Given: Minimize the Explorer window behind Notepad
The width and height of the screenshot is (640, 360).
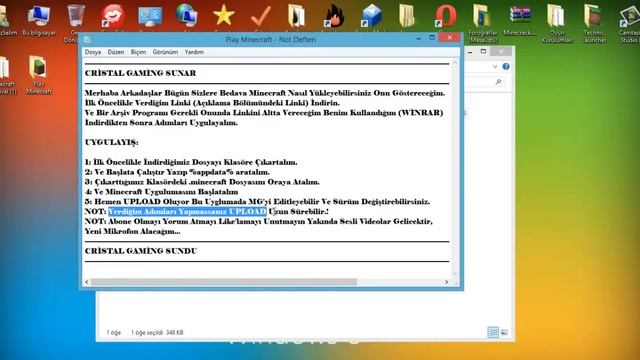Looking at the screenshot, I should [470, 52].
